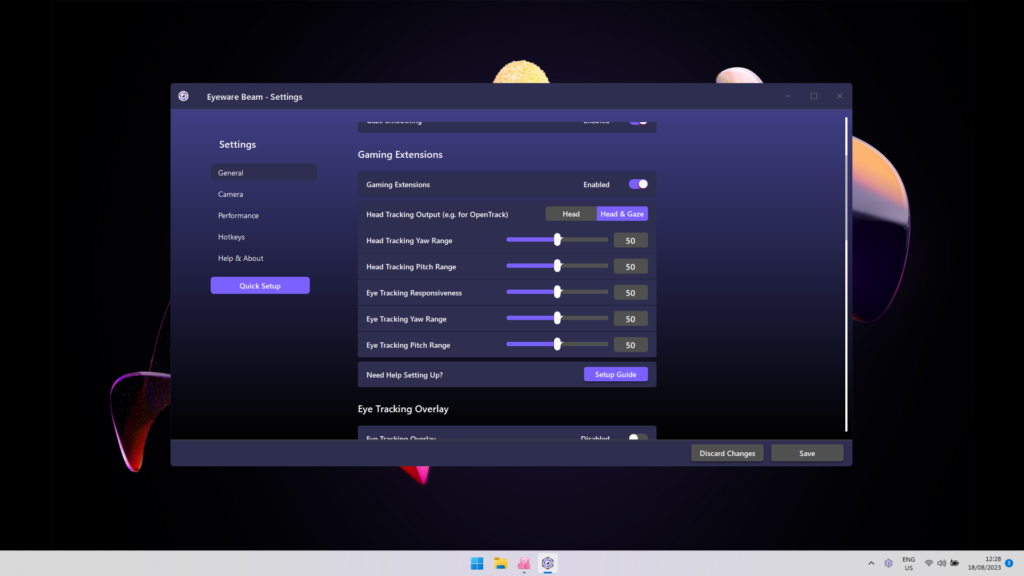The width and height of the screenshot is (1024, 576).
Task: Open General settings section
Action: click(x=264, y=172)
